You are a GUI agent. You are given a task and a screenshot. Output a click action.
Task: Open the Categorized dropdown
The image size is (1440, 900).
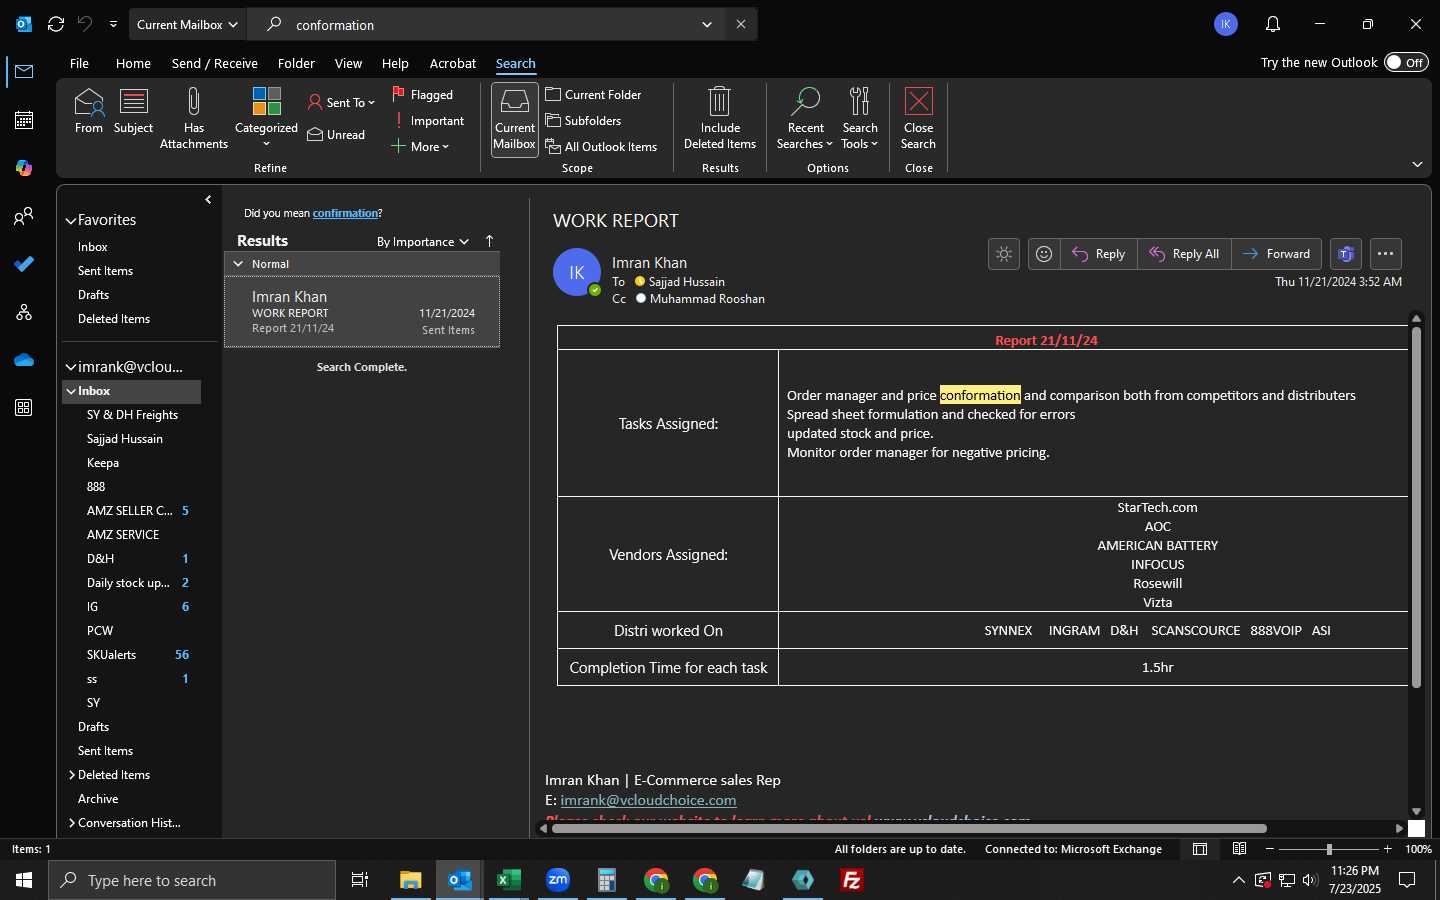click(266, 118)
